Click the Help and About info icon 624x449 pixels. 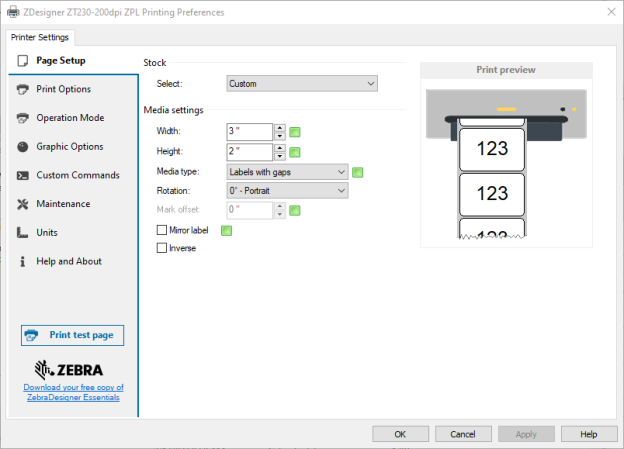pyautogui.click(x=23, y=261)
